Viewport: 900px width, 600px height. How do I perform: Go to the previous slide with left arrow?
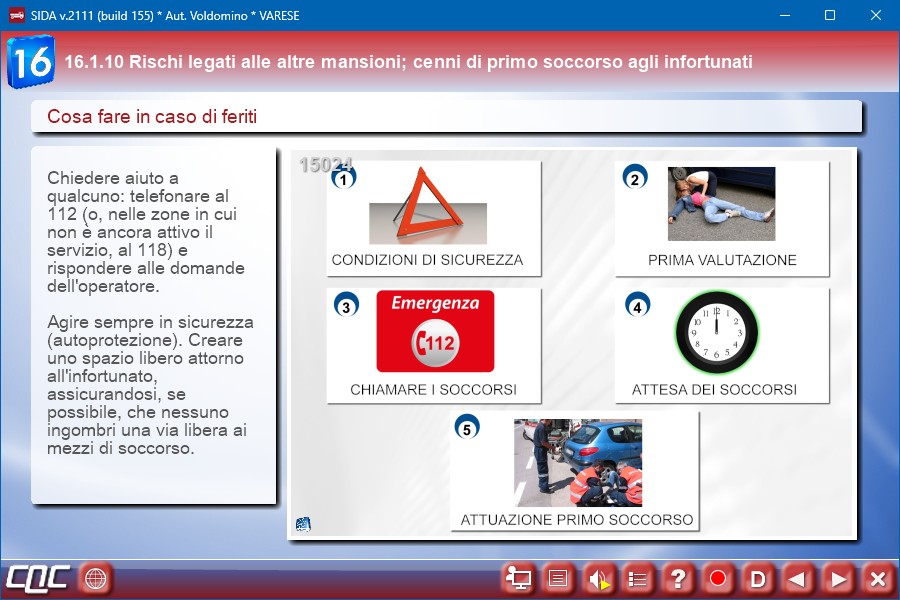tap(797, 578)
